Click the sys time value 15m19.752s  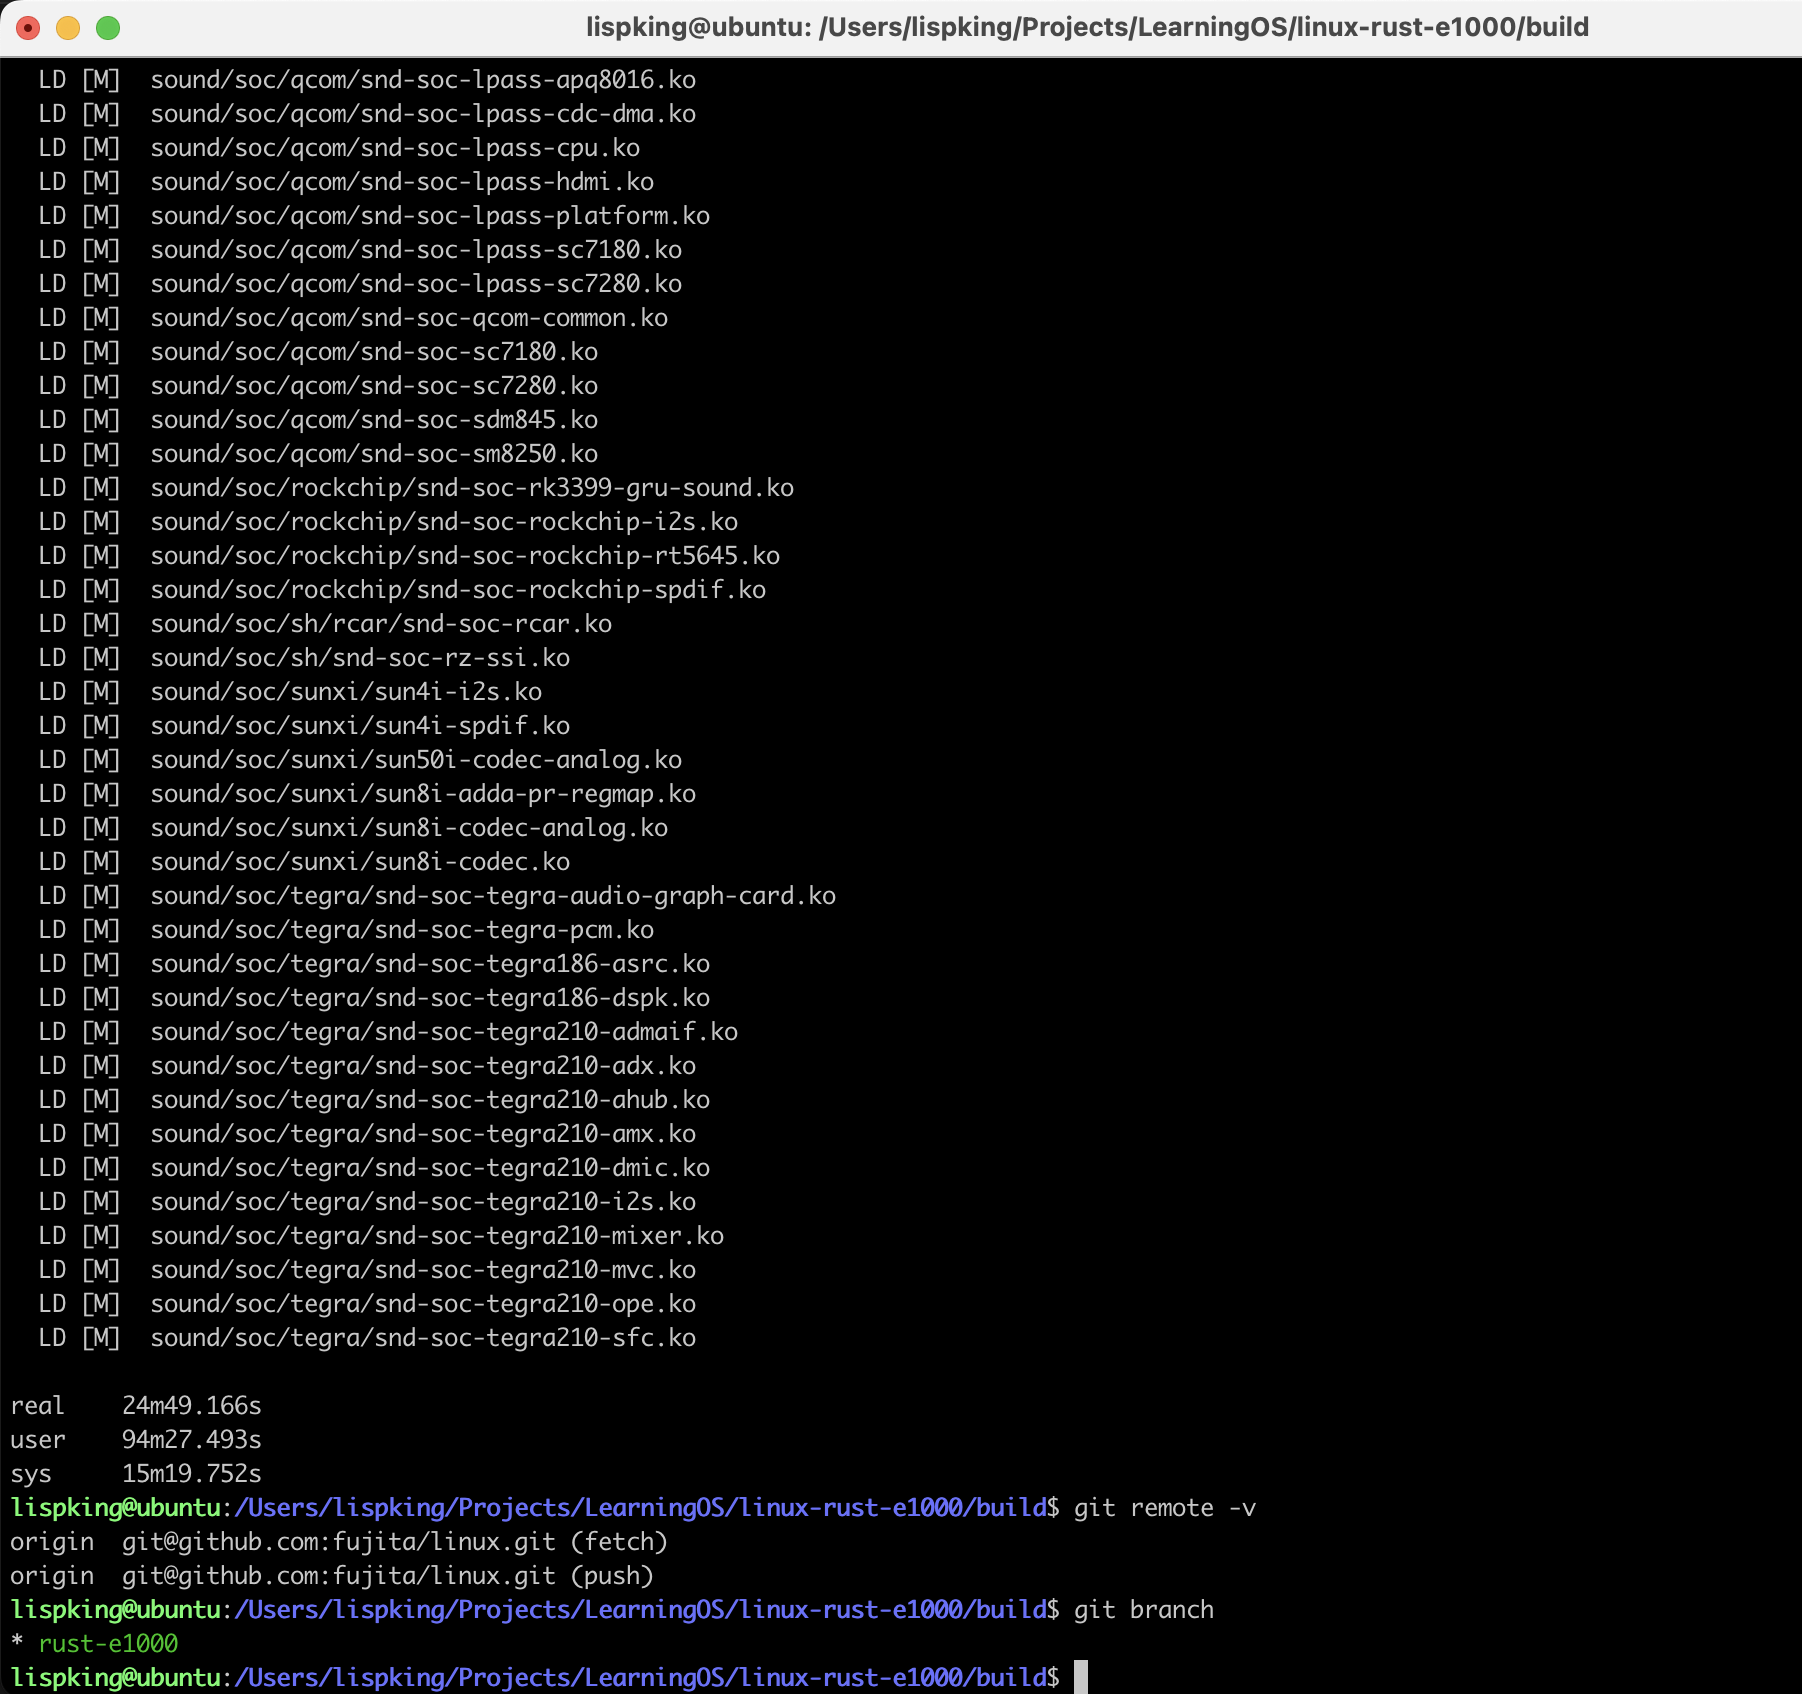(191, 1473)
